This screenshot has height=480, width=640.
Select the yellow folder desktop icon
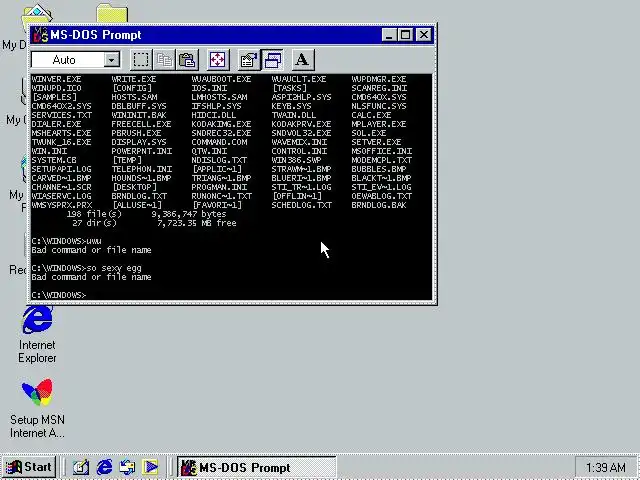point(112,13)
